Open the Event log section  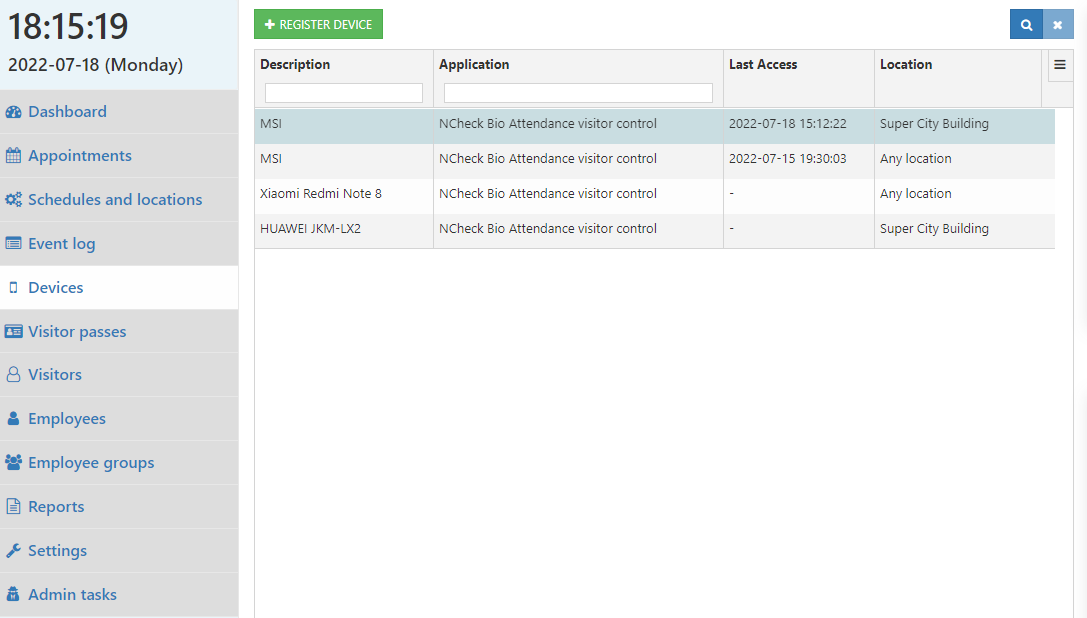119,243
